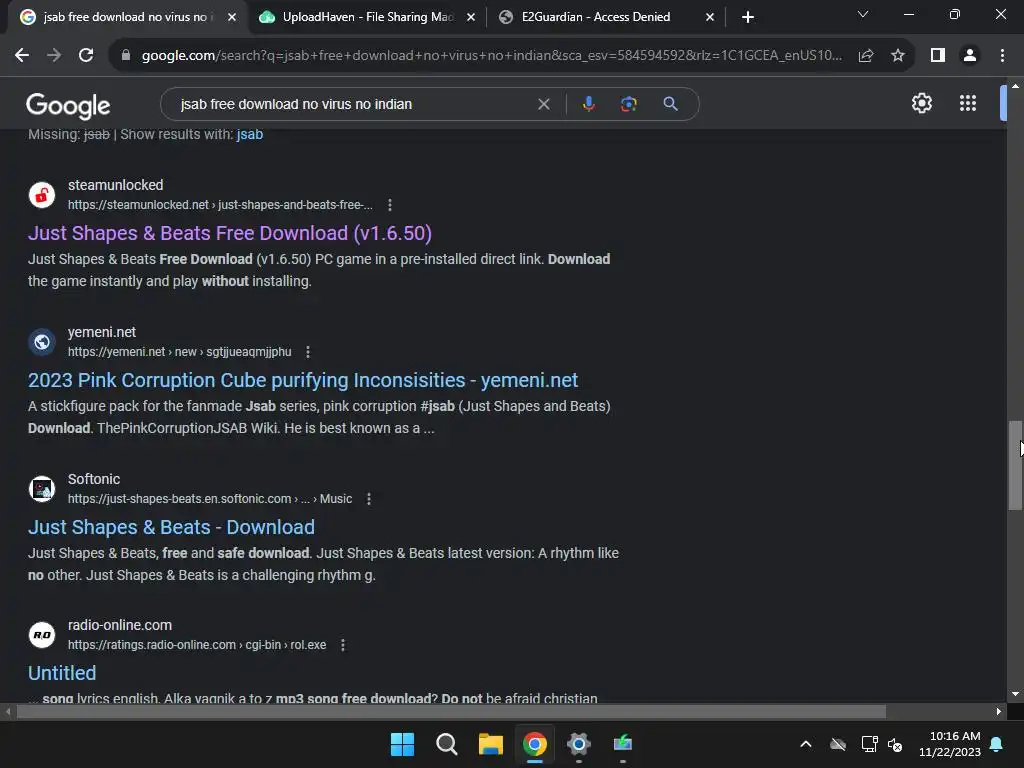1024x768 pixels.
Task: Click scrollbar down arrow
Action: coord(1015,694)
